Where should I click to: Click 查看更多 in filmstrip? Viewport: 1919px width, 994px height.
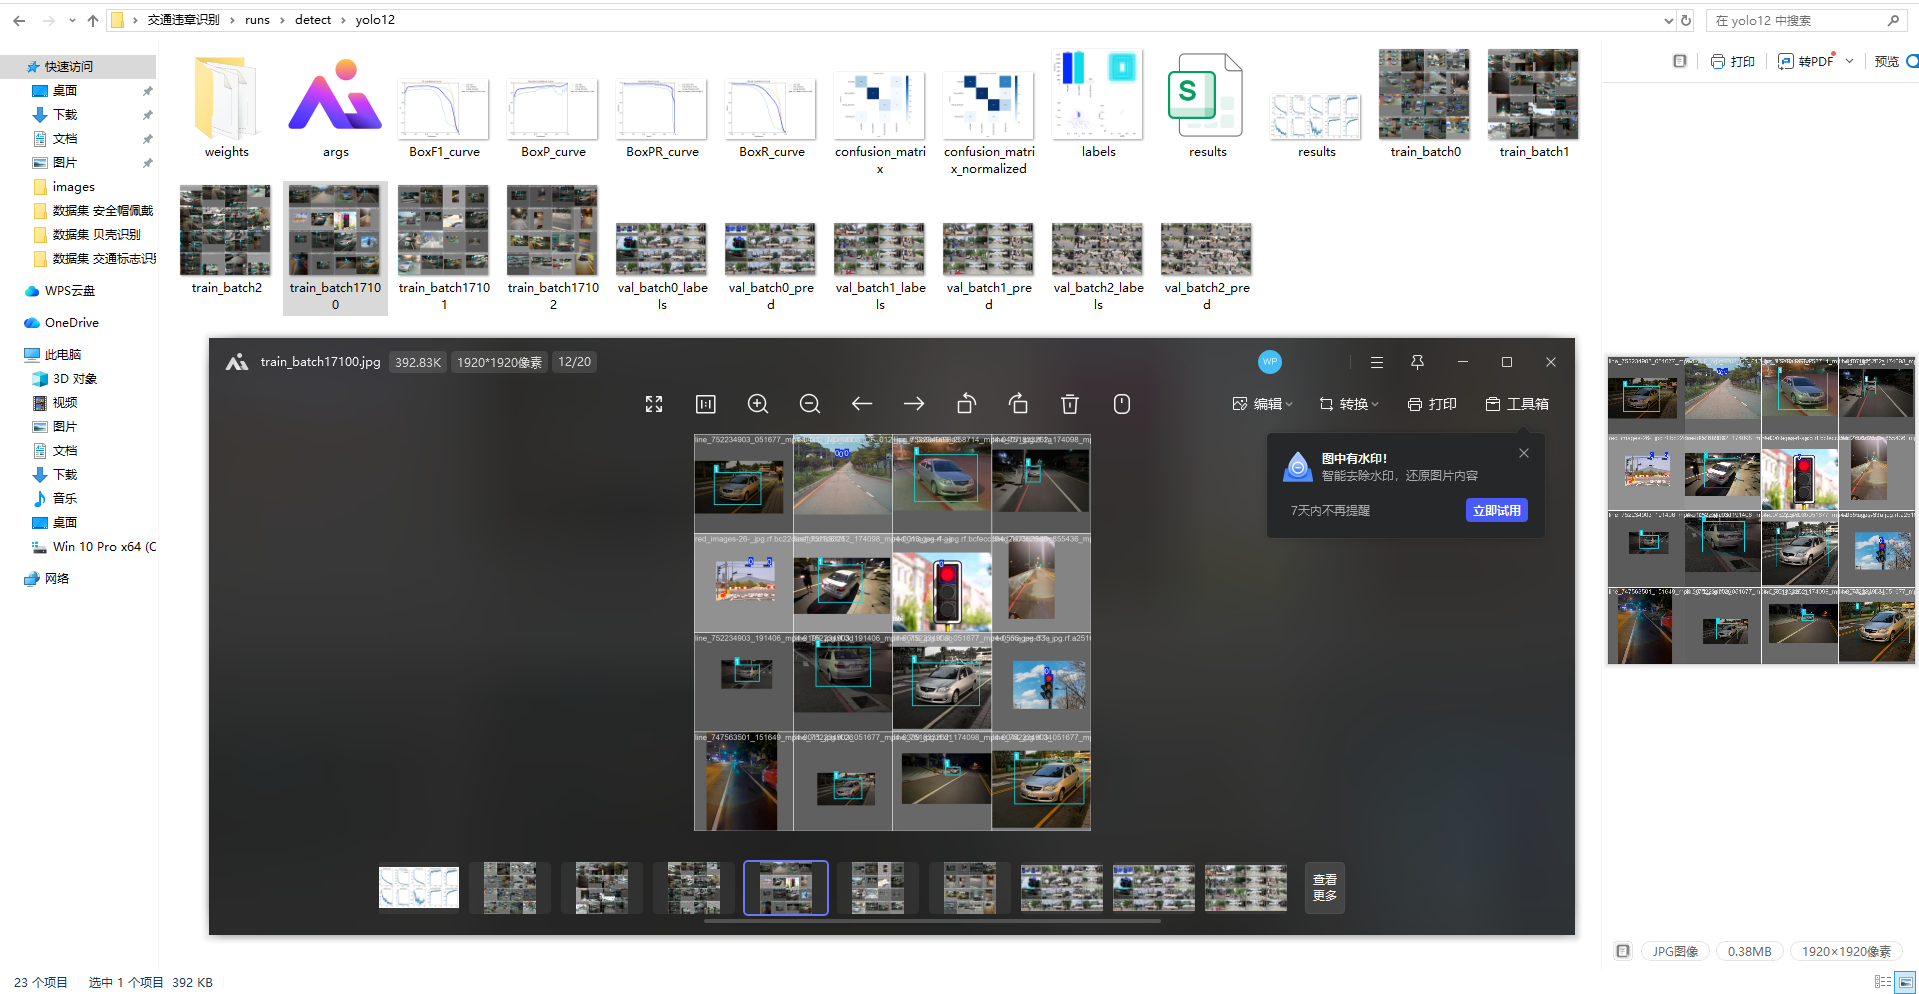[1325, 888]
